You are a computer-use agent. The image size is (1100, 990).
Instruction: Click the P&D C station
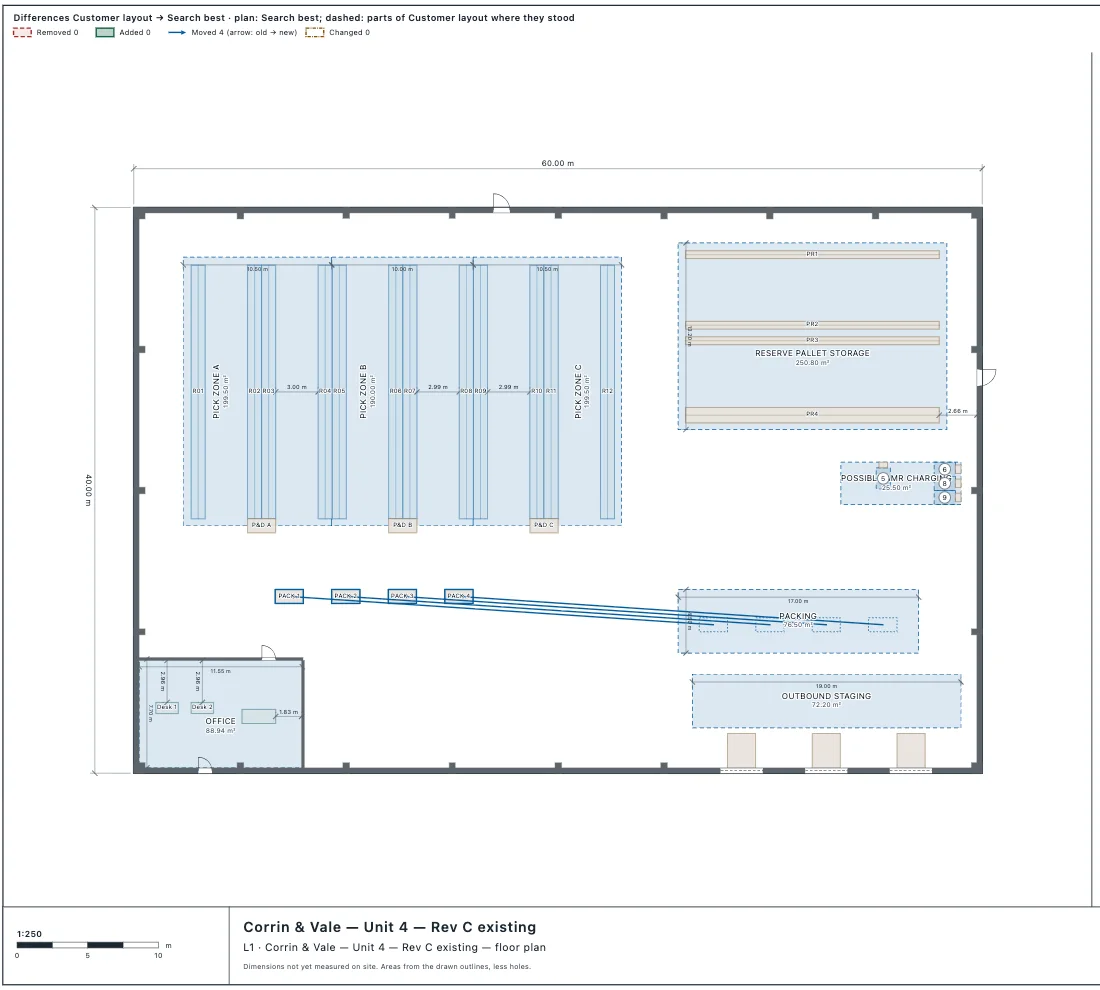[544, 526]
